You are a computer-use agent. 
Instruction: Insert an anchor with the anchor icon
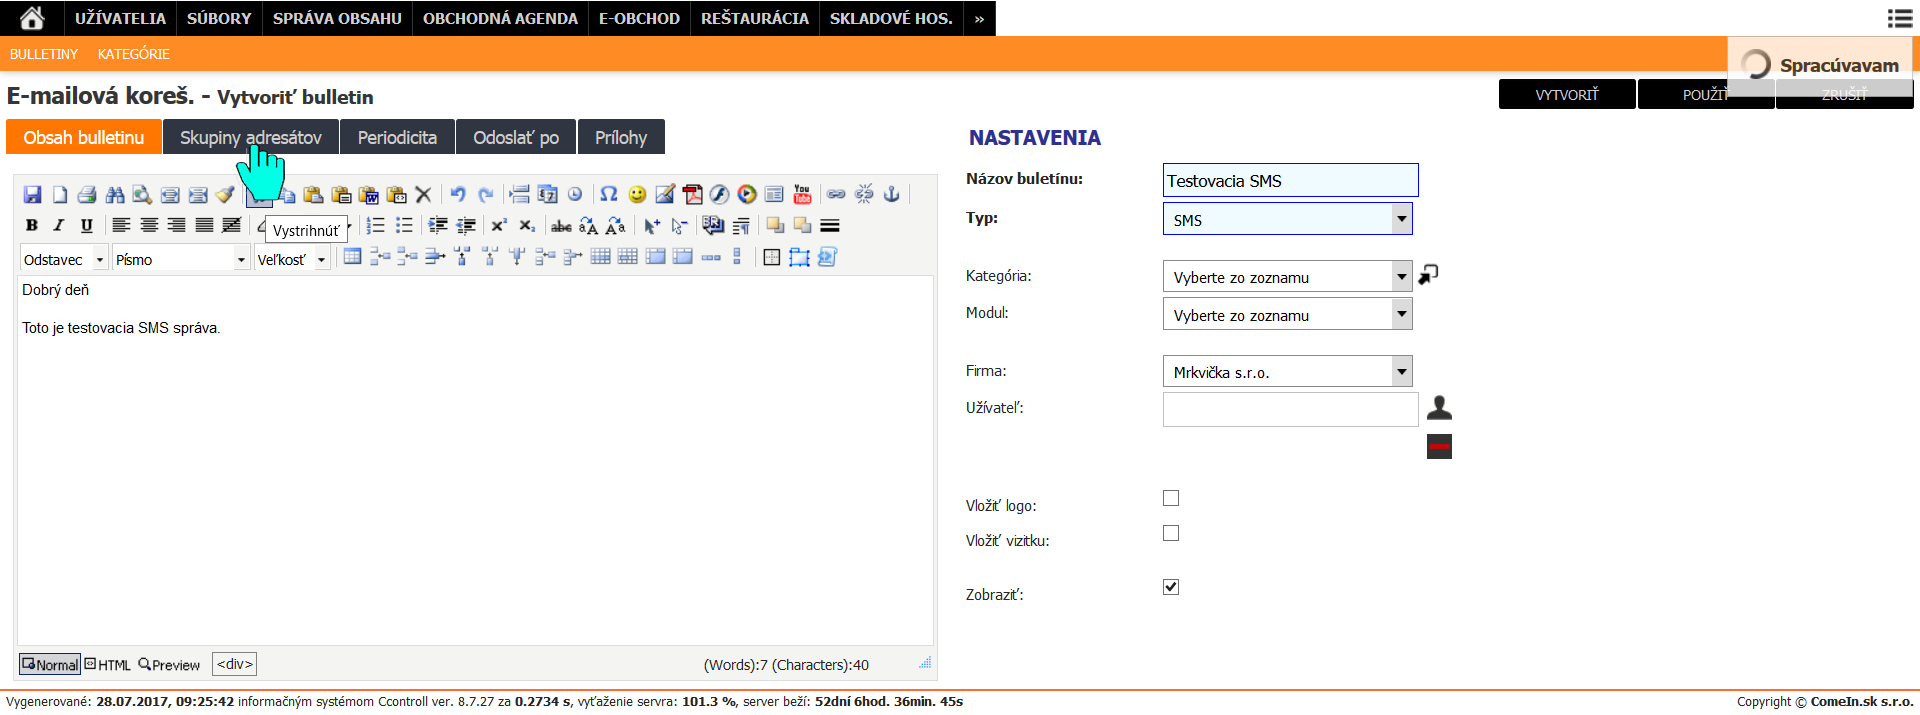(892, 194)
